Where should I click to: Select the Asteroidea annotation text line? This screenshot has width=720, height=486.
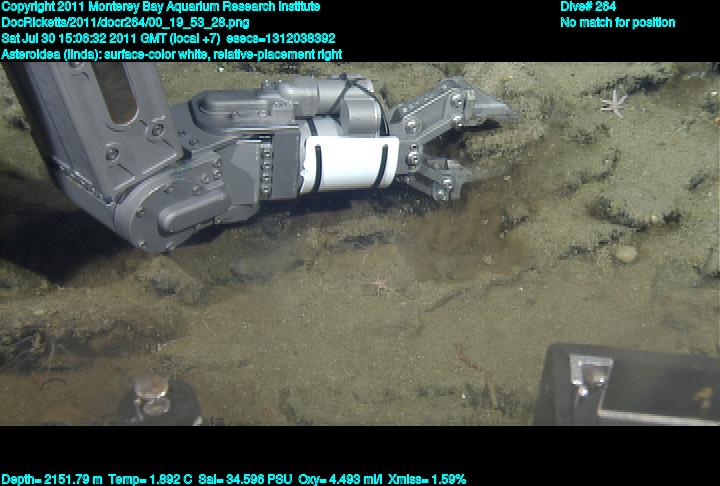coord(172,53)
